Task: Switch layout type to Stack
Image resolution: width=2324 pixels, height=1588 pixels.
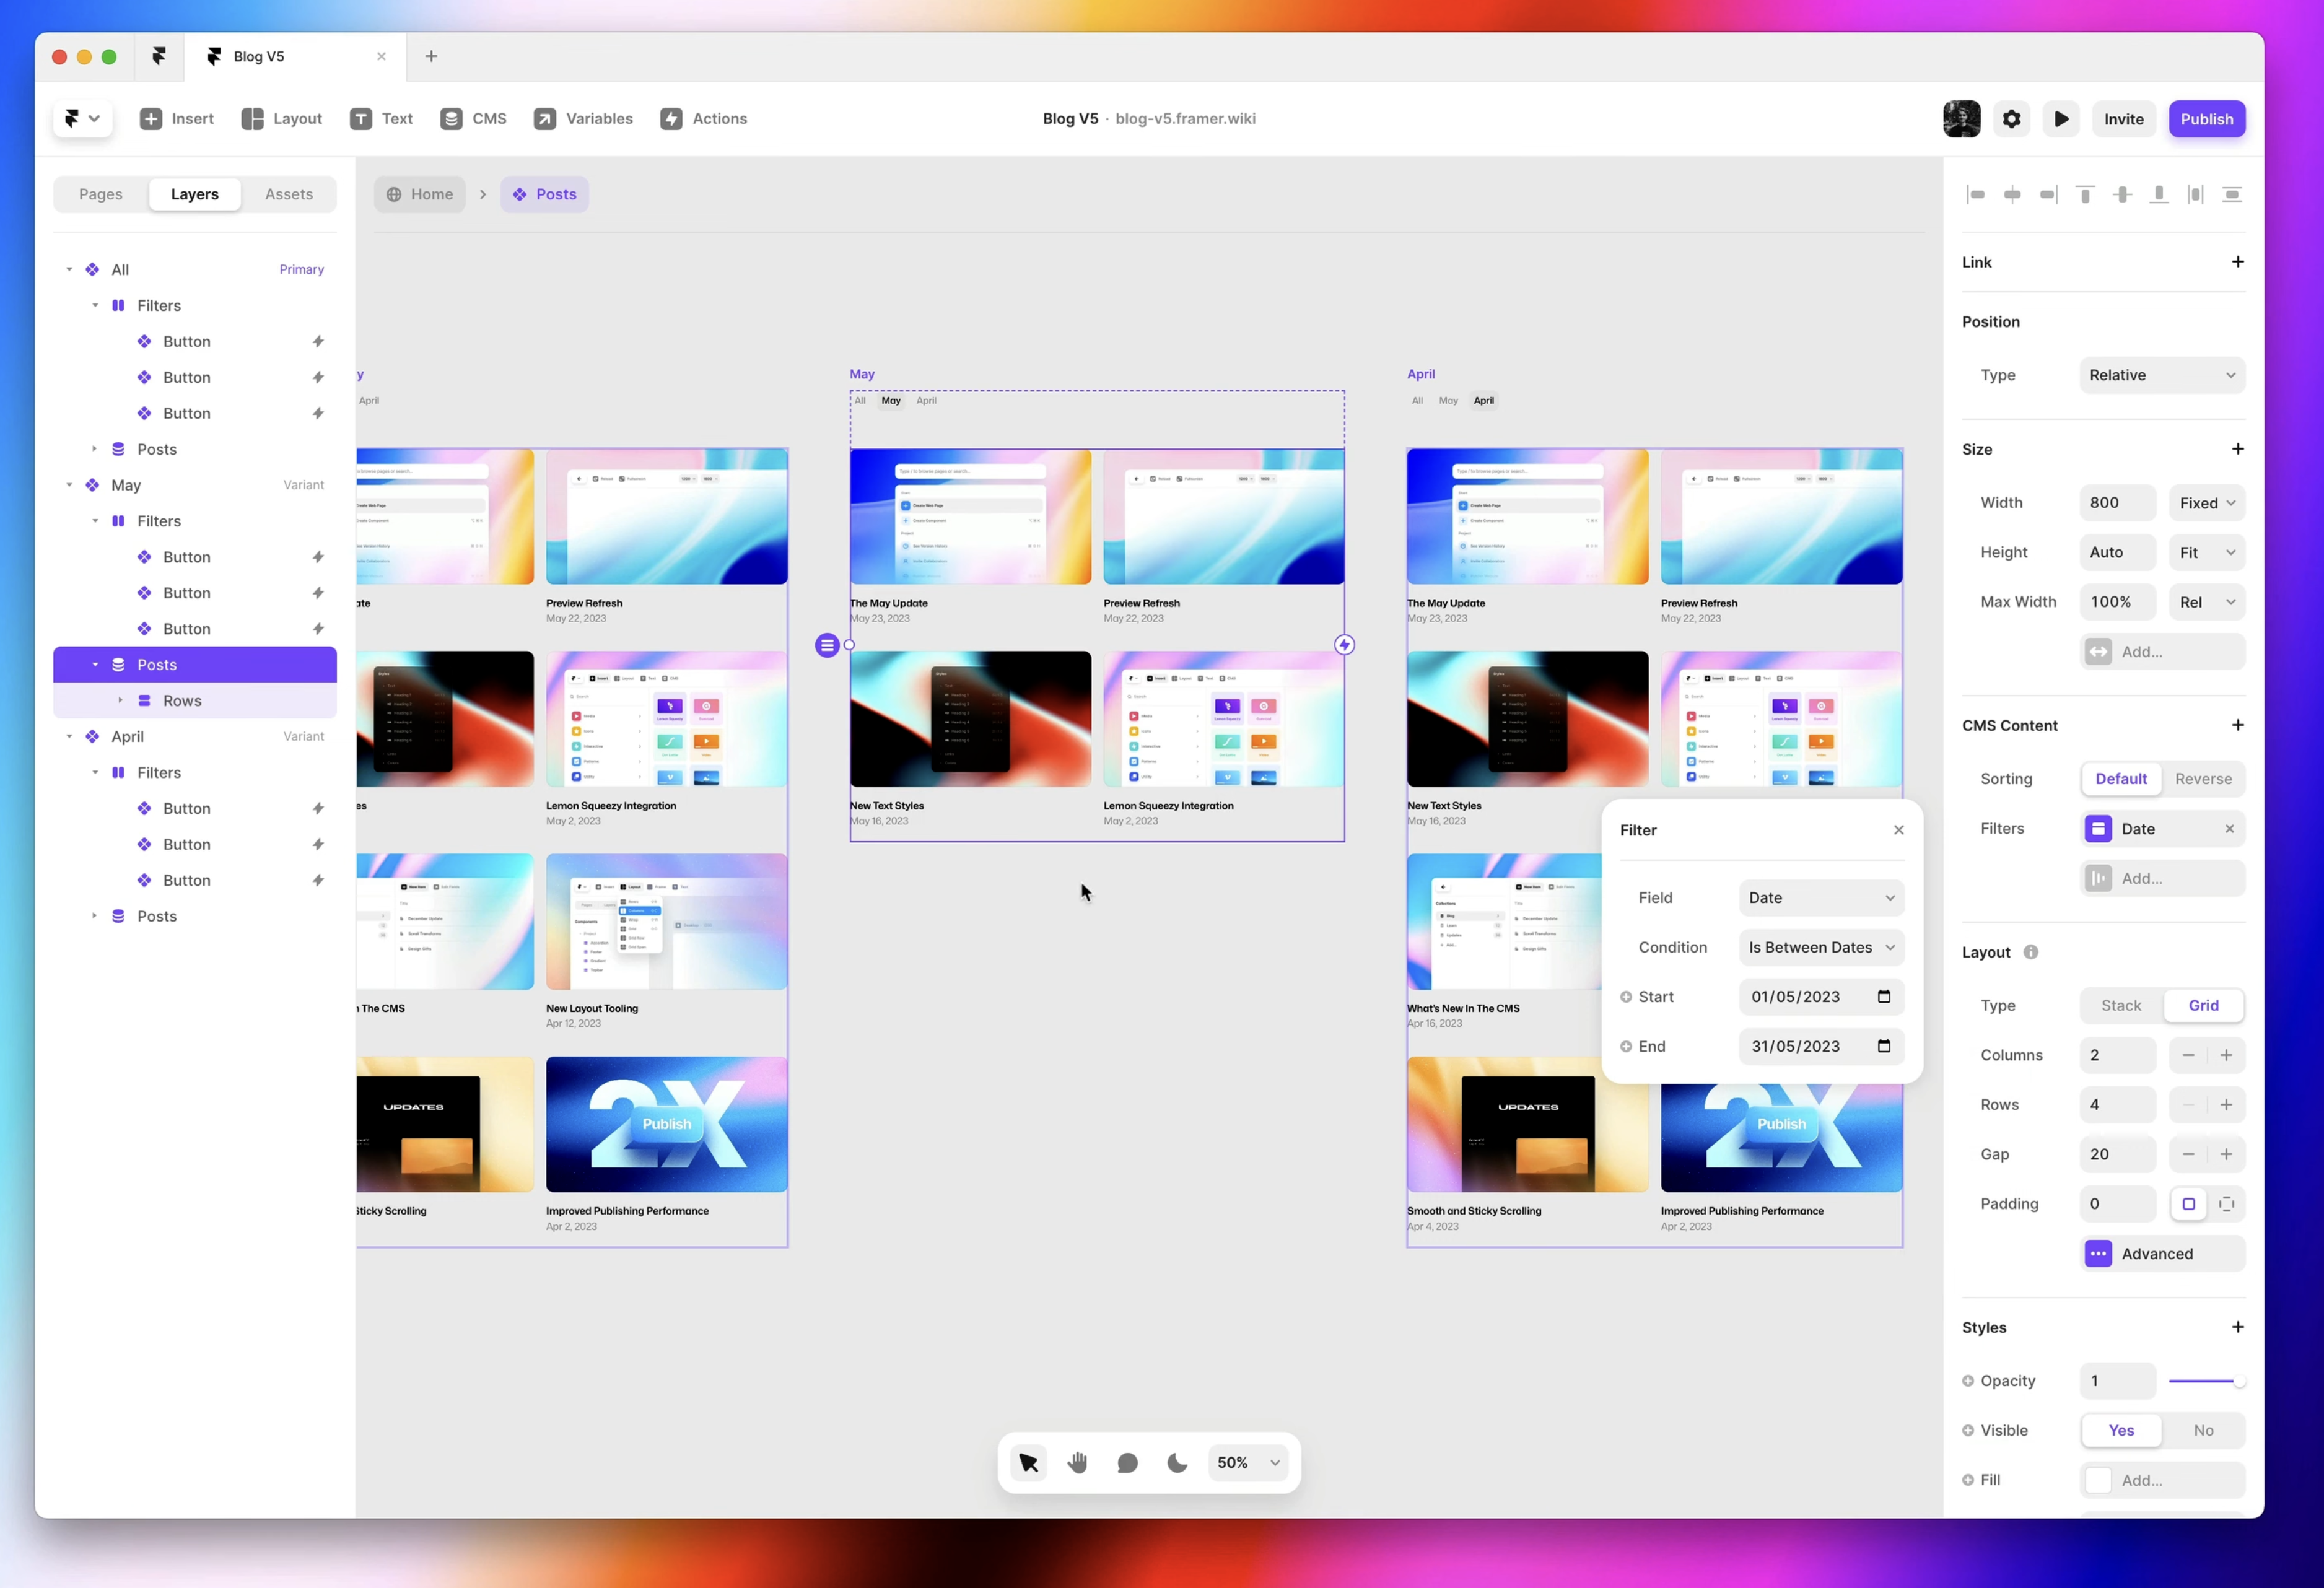Action: tap(2120, 1005)
